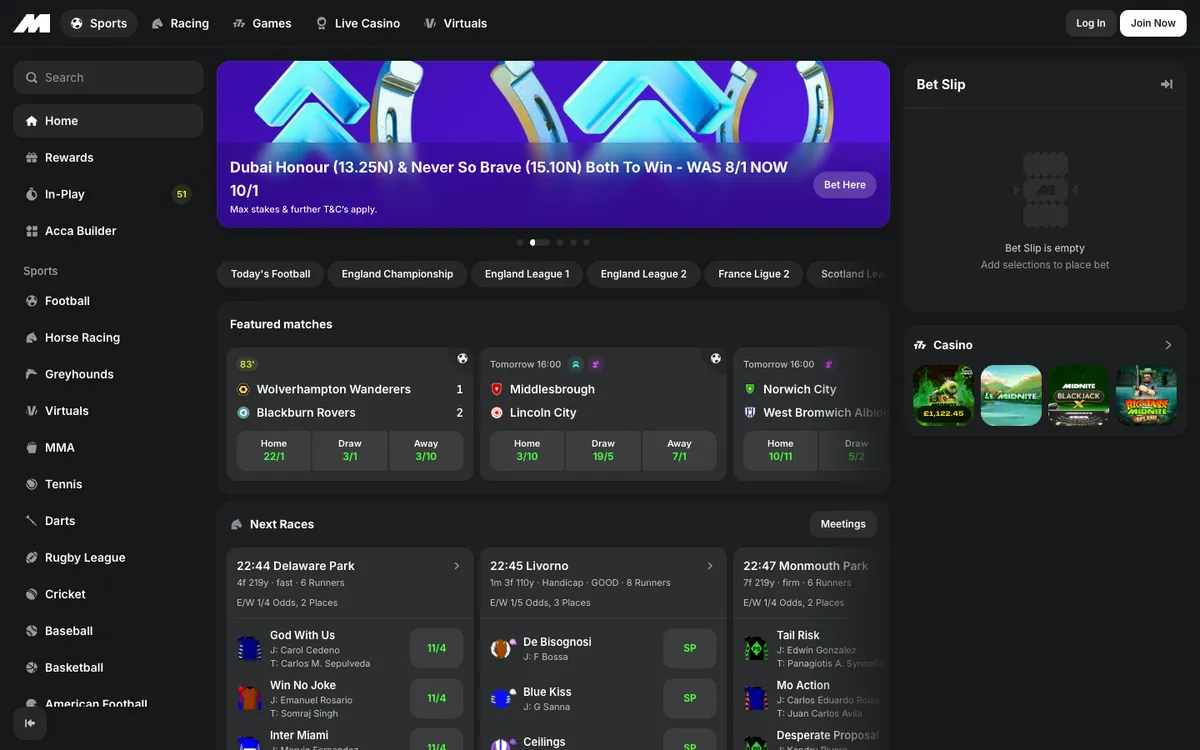The height and width of the screenshot is (750, 1200).
Task: Switch to the Racing tab
Action: coord(180,23)
